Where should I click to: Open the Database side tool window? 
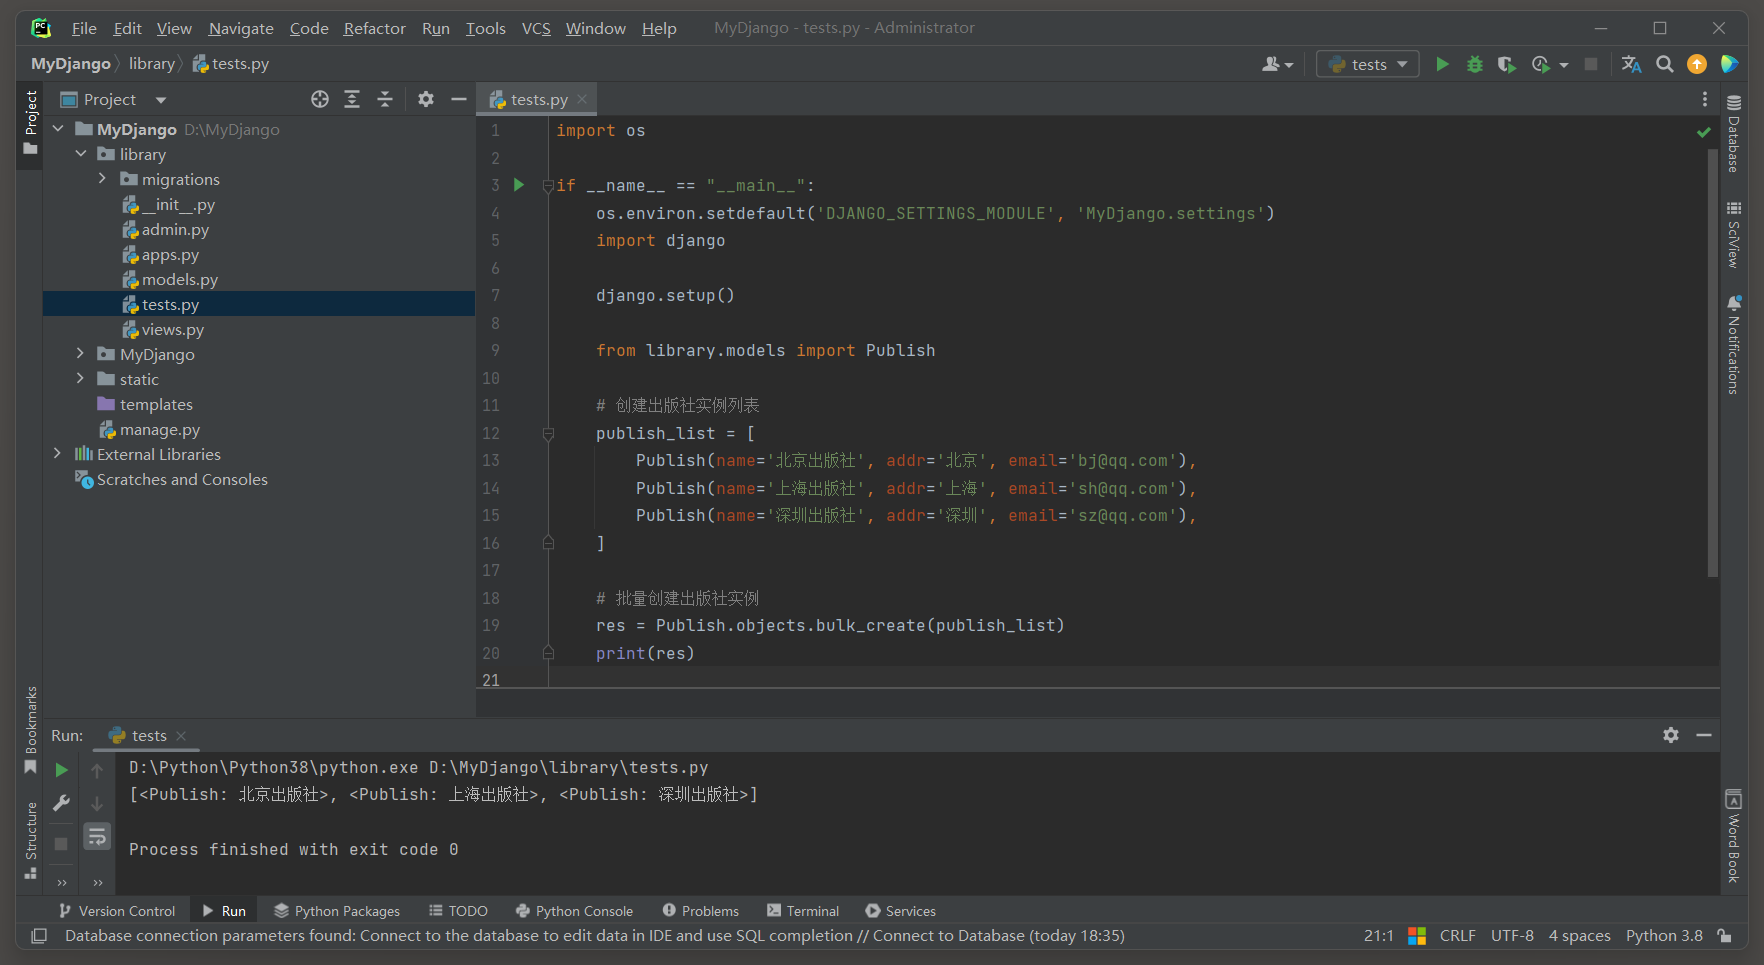click(x=1734, y=134)
